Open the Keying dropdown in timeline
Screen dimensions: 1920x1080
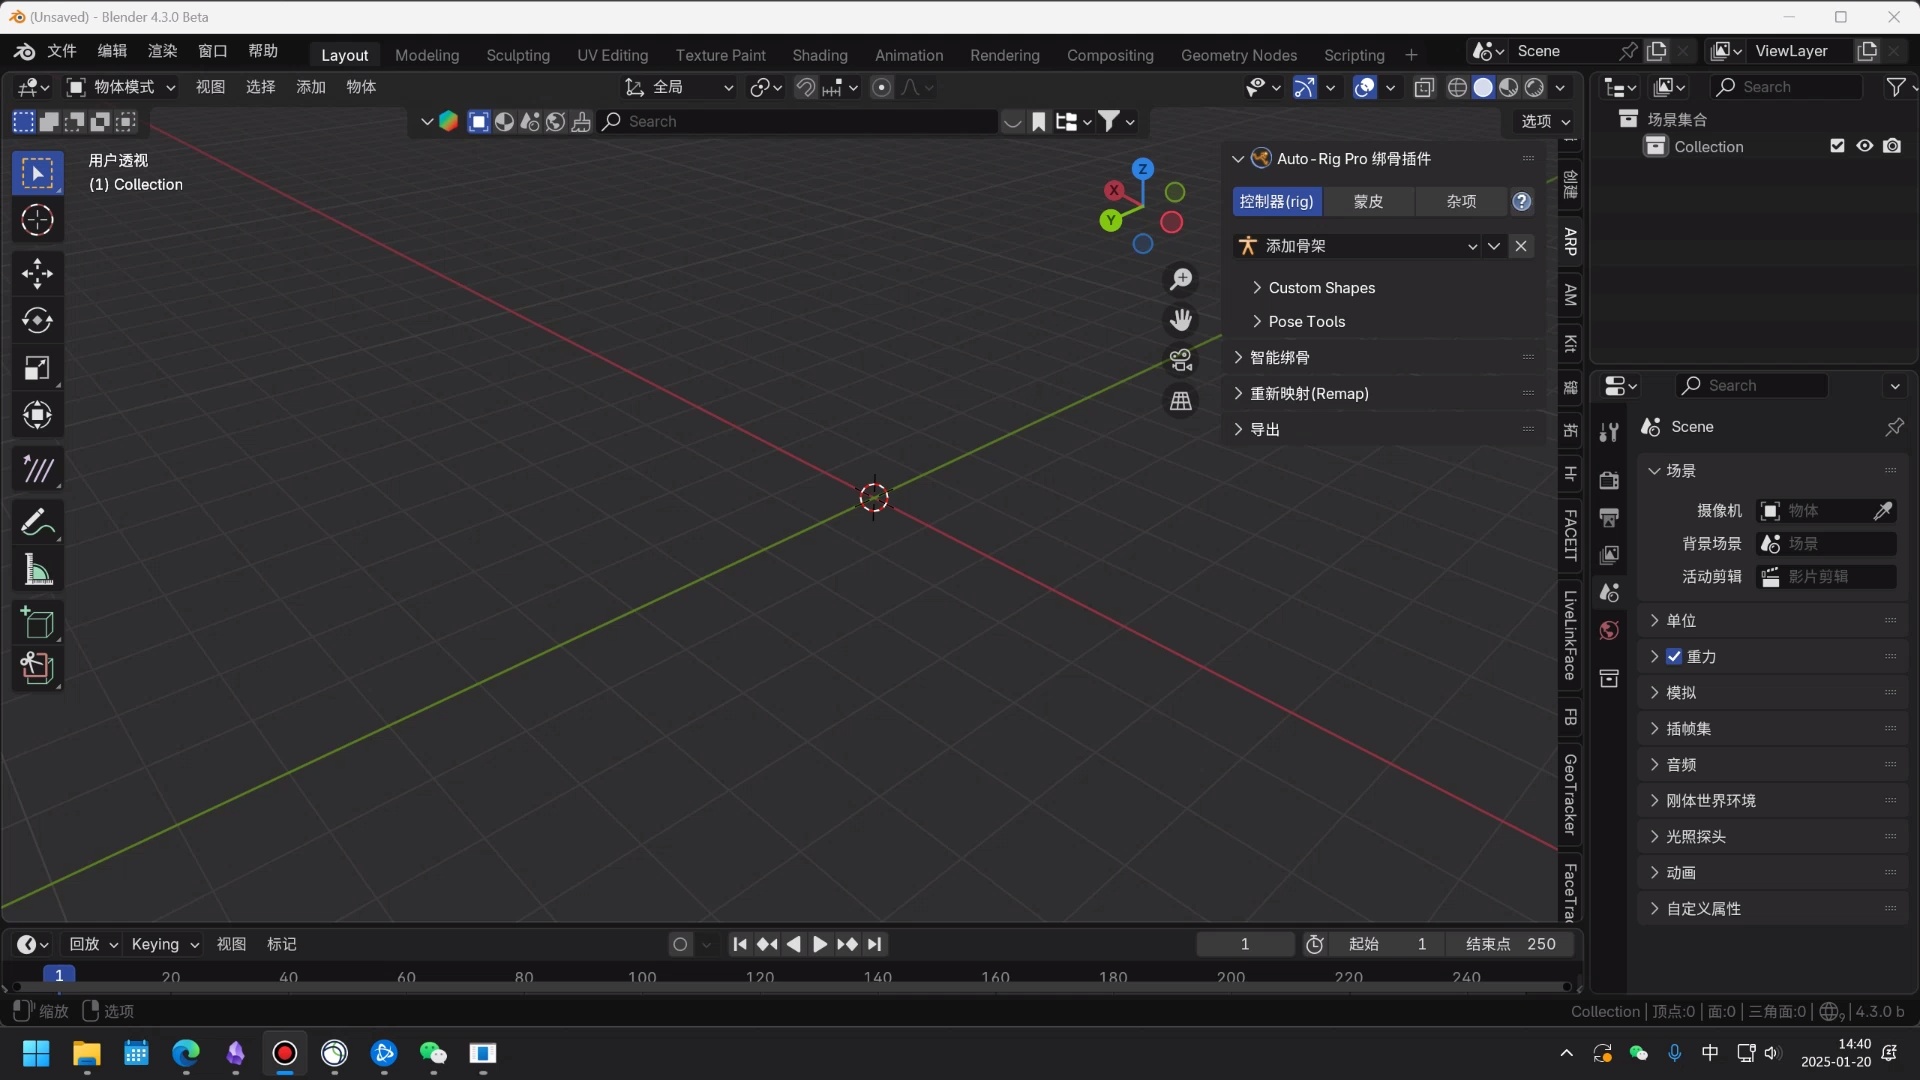[x=165, y=945]
